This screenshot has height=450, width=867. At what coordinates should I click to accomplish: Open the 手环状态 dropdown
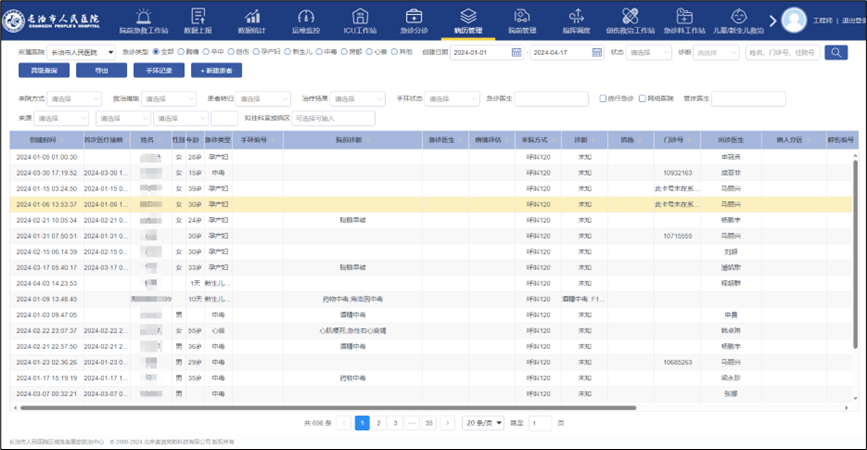pyautogui.click(x=452, y=99)
